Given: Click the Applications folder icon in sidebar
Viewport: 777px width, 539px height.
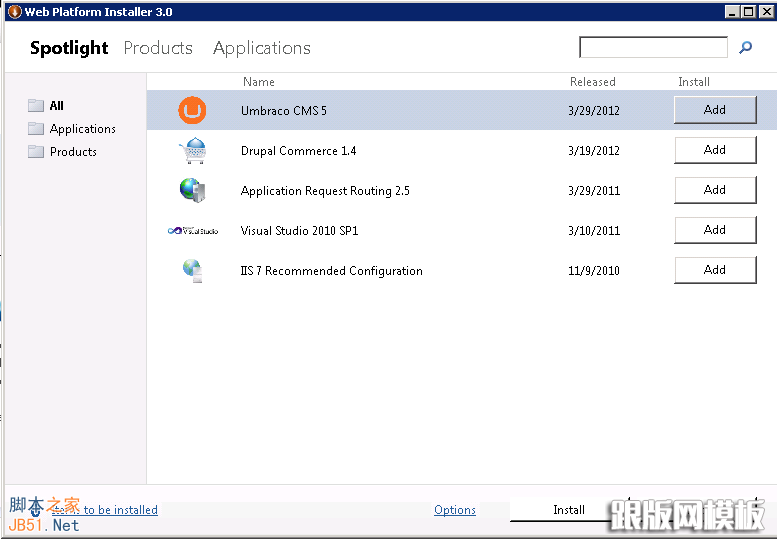Looking at the screenshot, I should click(36, 129).
